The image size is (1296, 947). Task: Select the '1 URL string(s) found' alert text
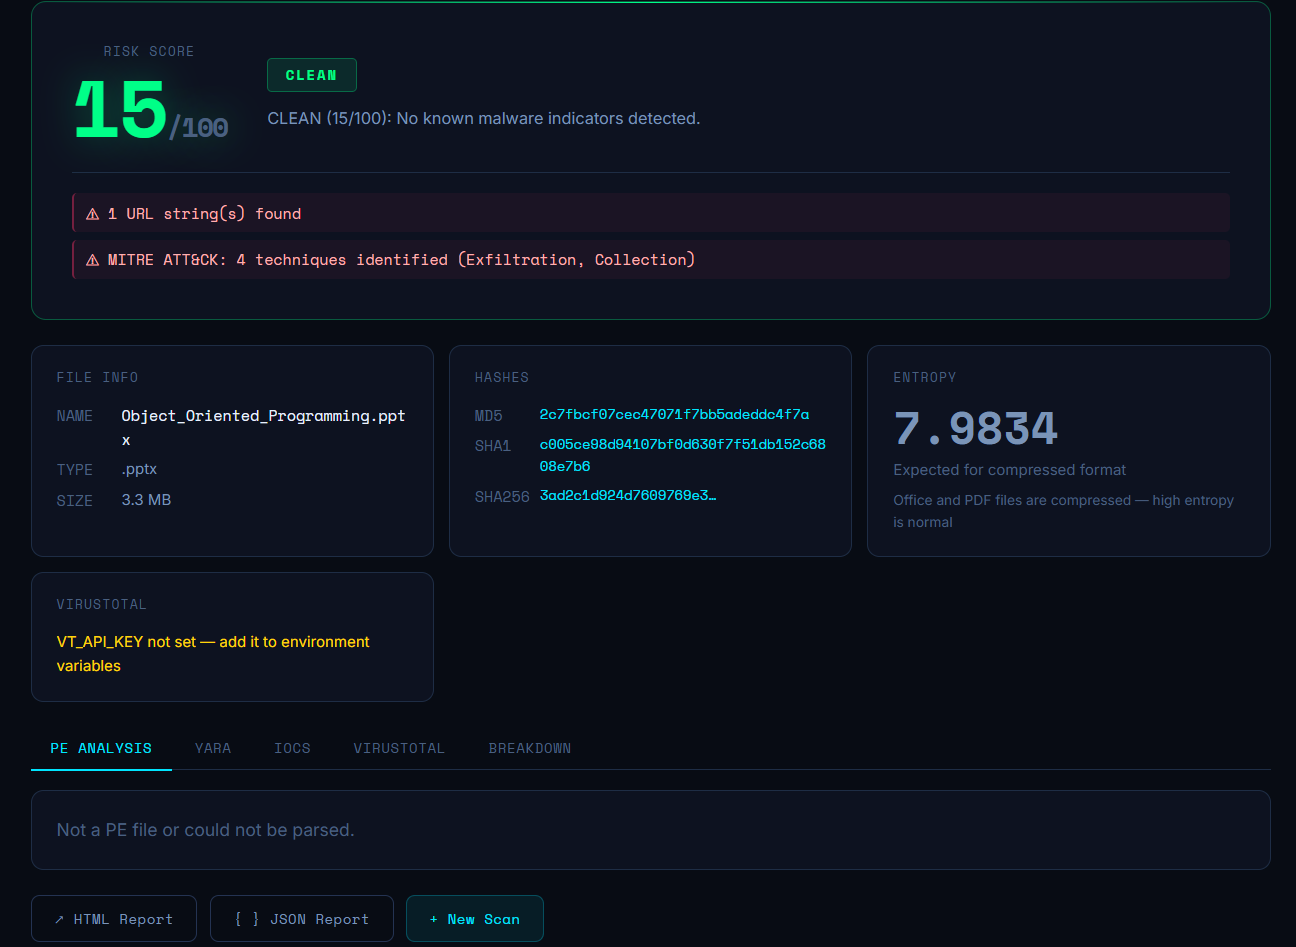click(x=204, y=214)
